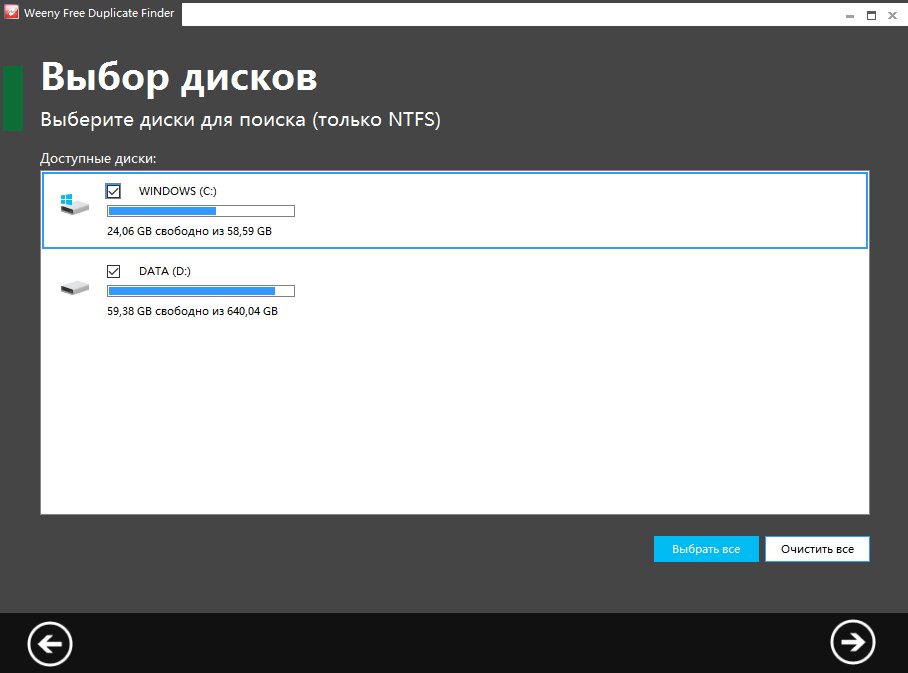Click the Weeny Free Duplicate Finder app icon

(11, 12)
